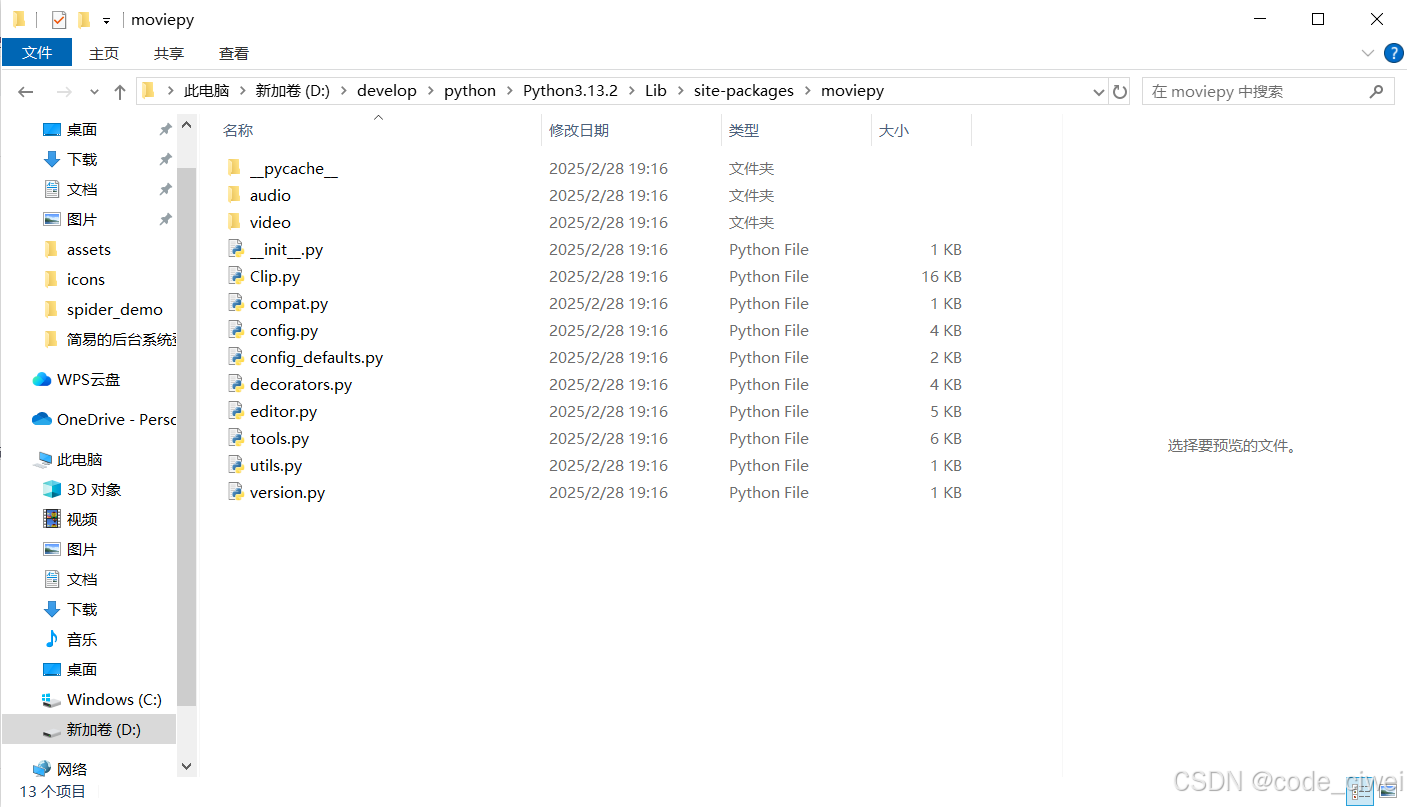Select 此电脑 in the sidebar
This screenshot has width=1408, height=807.
[x=68, y=459]
